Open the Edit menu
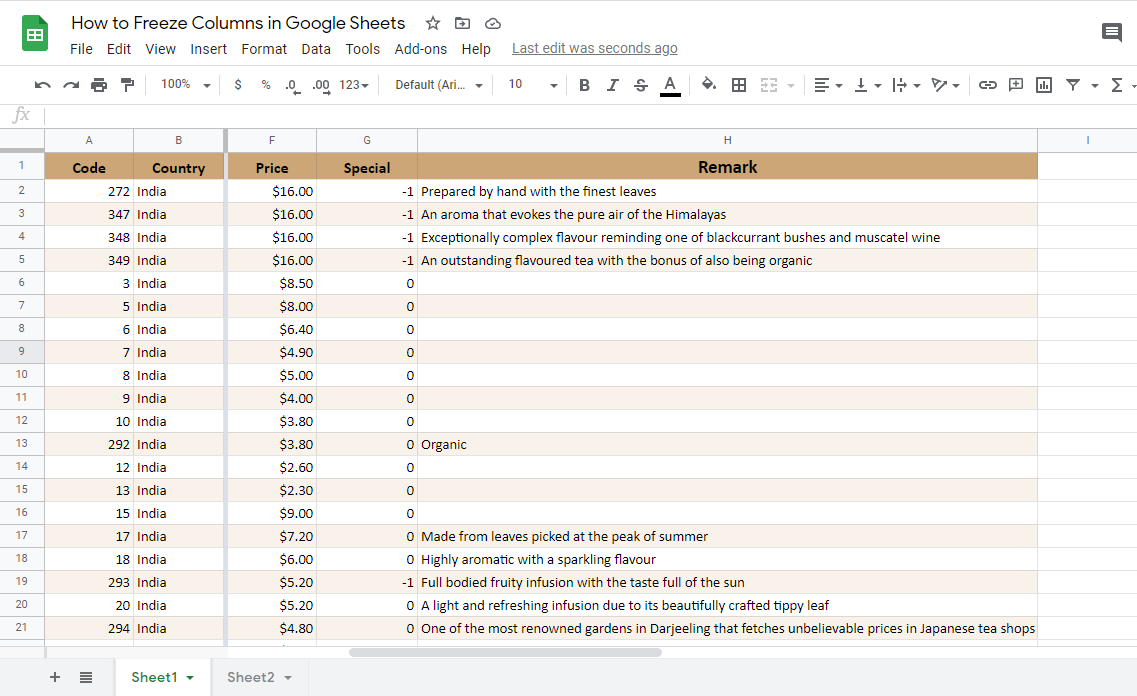The width and height of the screenshot is (1137, 696). coord(118,49)
